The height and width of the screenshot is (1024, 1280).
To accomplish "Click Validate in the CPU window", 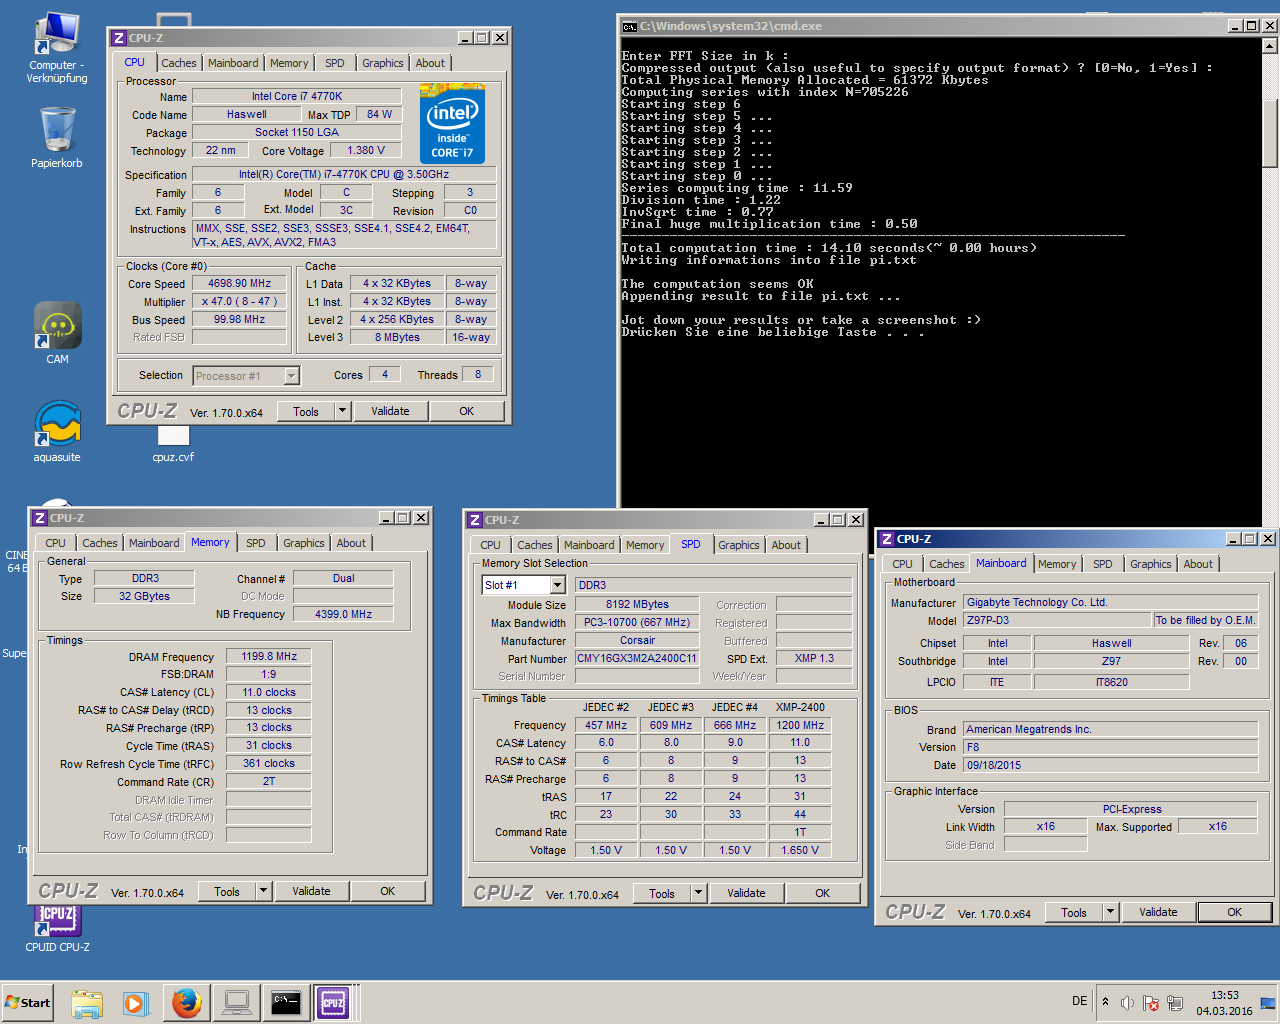I will (x=390, y=411).
